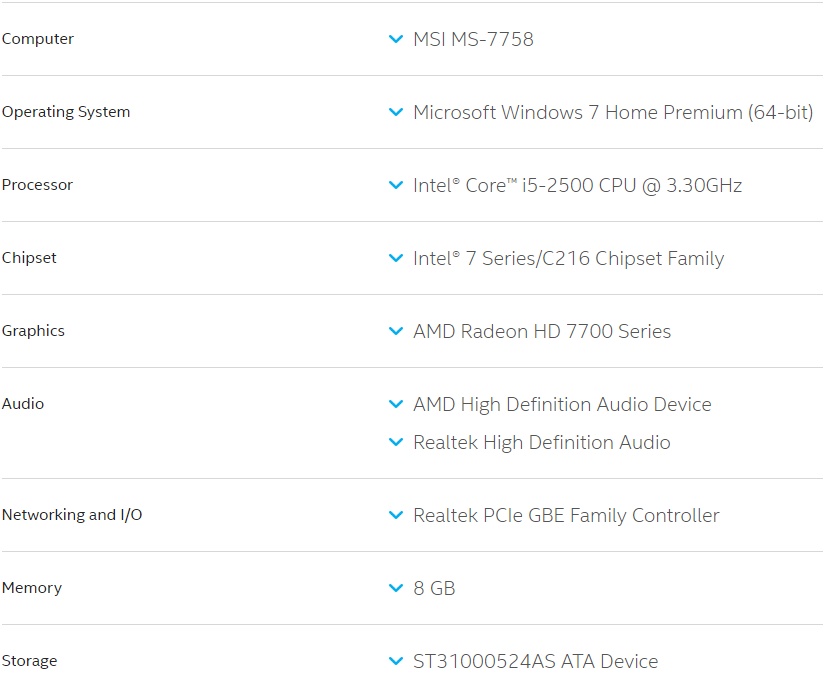This screenshot has width=823, height=695.
Task: Expand the Windows 7 Home Premium entry
Action: (x=396, y=112)
